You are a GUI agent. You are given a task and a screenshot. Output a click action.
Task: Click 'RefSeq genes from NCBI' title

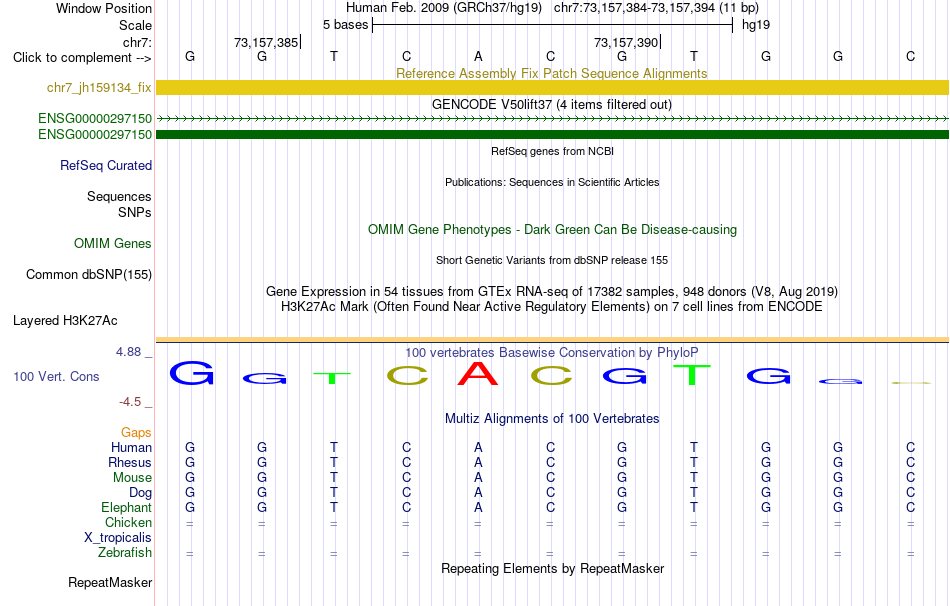pyautogui.click(x=552, y=151)
